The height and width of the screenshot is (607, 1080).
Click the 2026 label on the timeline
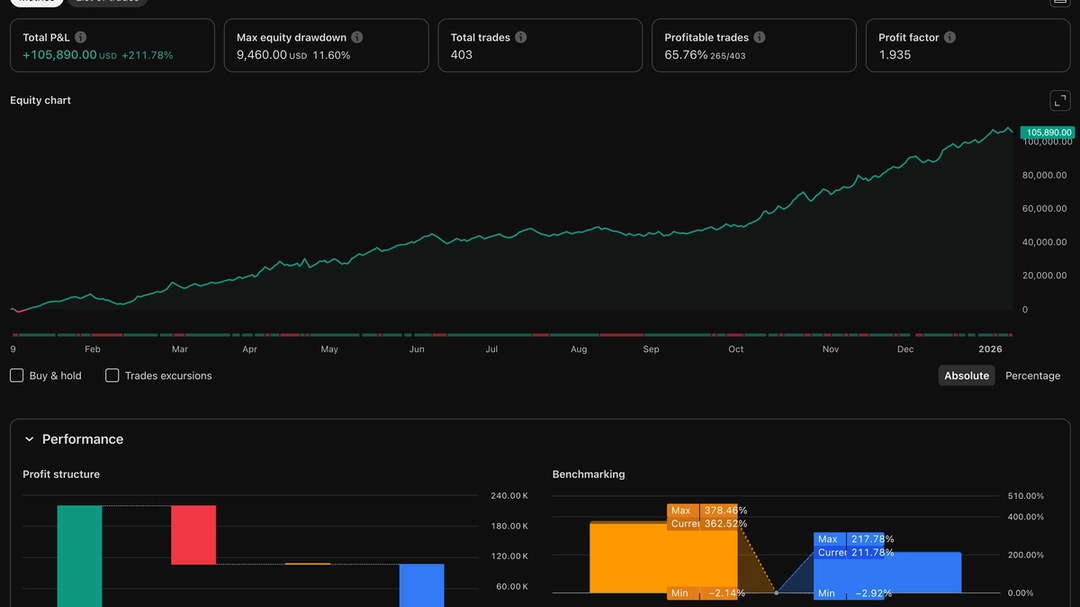990,349
